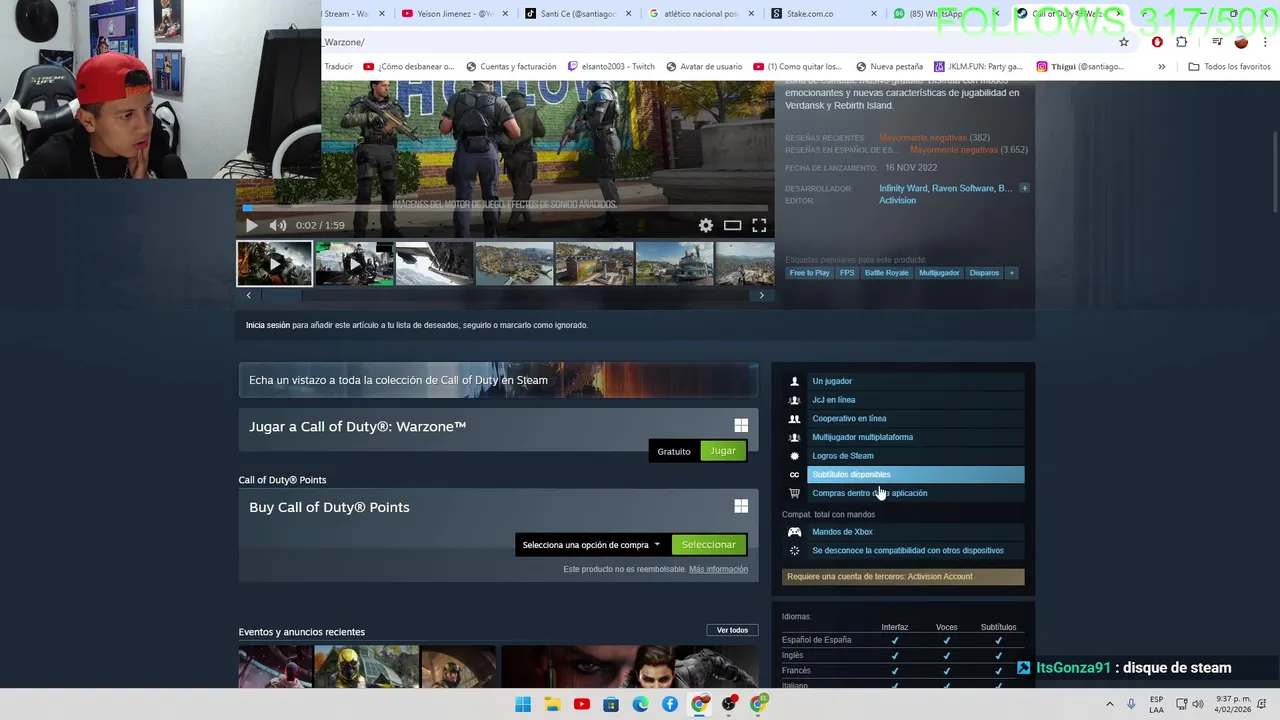This screenshot has height=720, width=1280.
Task: Open 'elsanto2003 - Twitch' bookmark
Action: tap(610, 67)
